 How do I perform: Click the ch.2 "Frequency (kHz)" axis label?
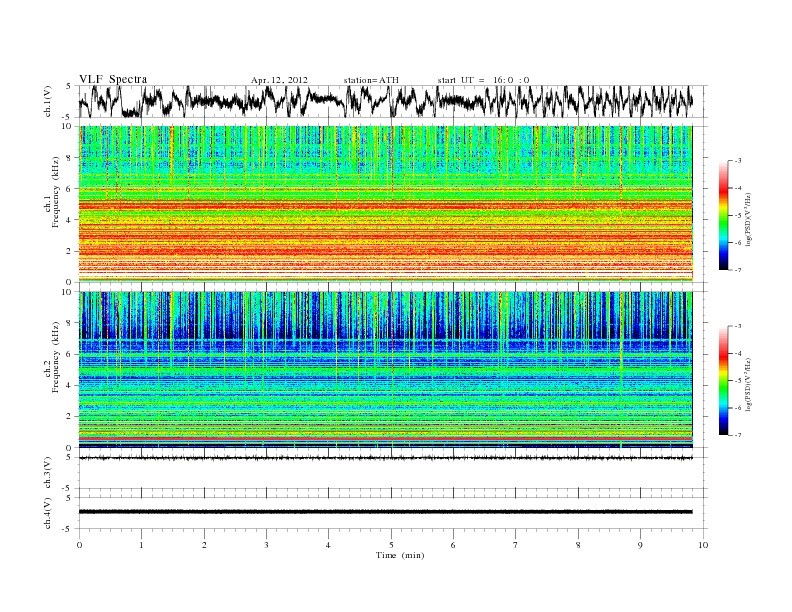[55, 357]
